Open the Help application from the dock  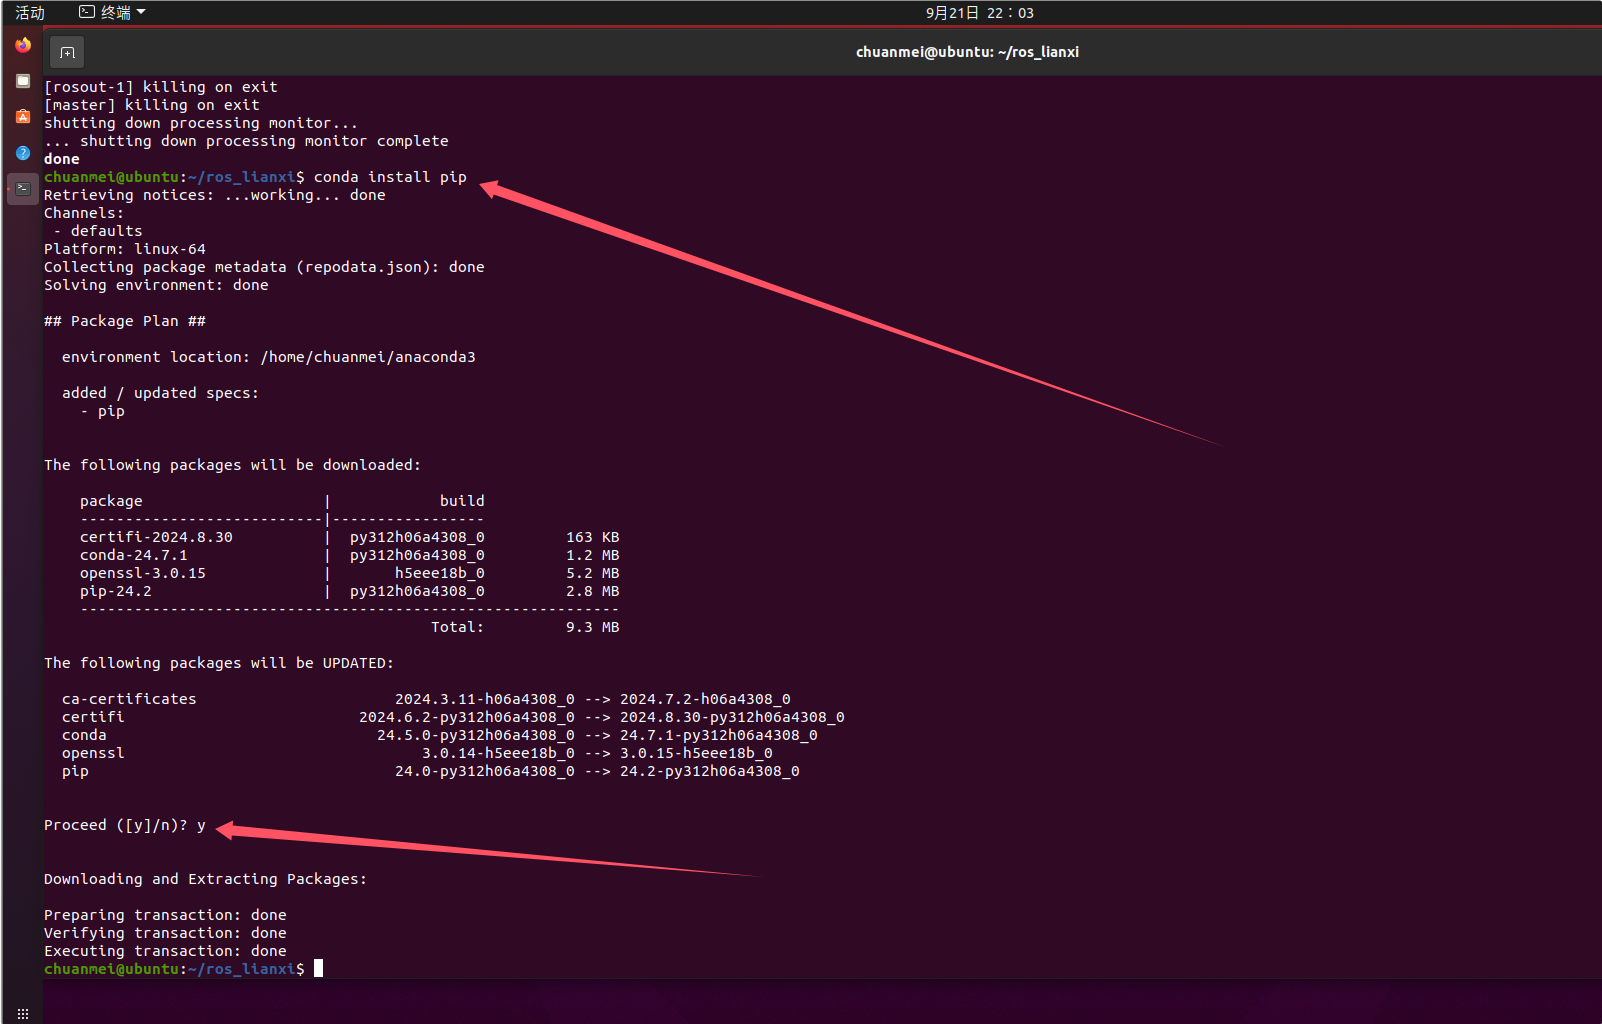(22, 152)
